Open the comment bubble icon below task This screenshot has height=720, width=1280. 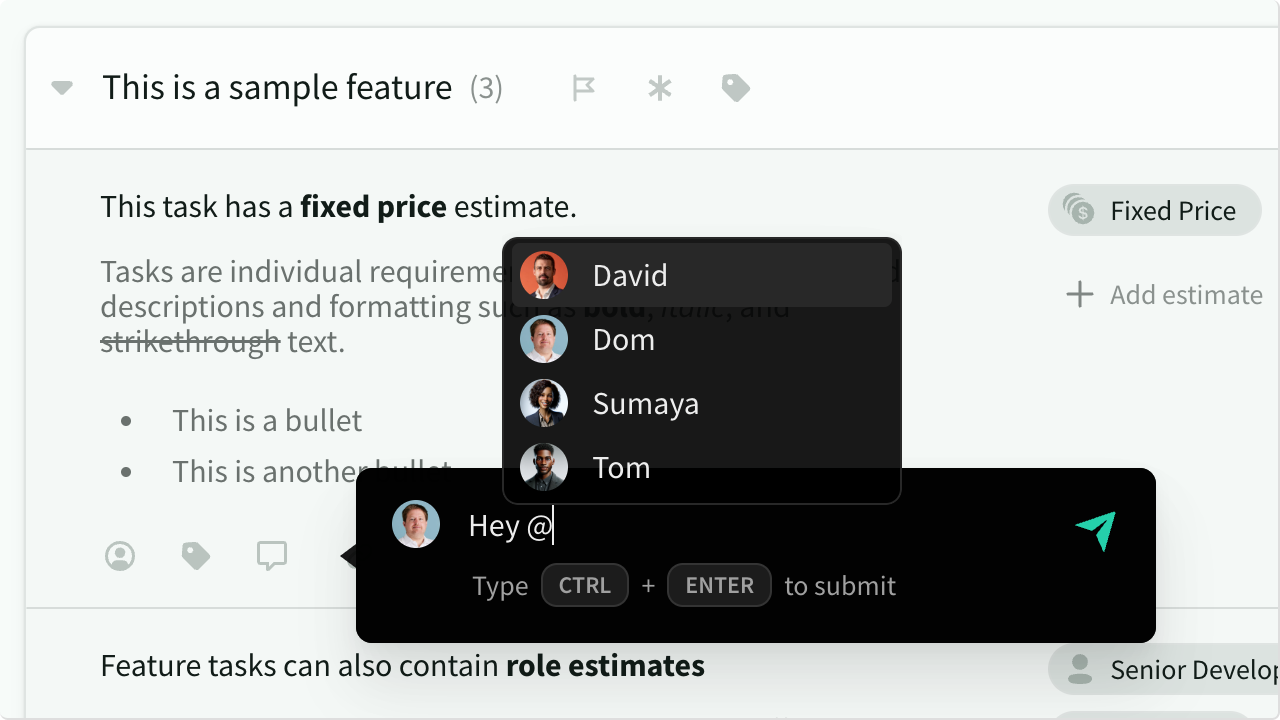272,556
